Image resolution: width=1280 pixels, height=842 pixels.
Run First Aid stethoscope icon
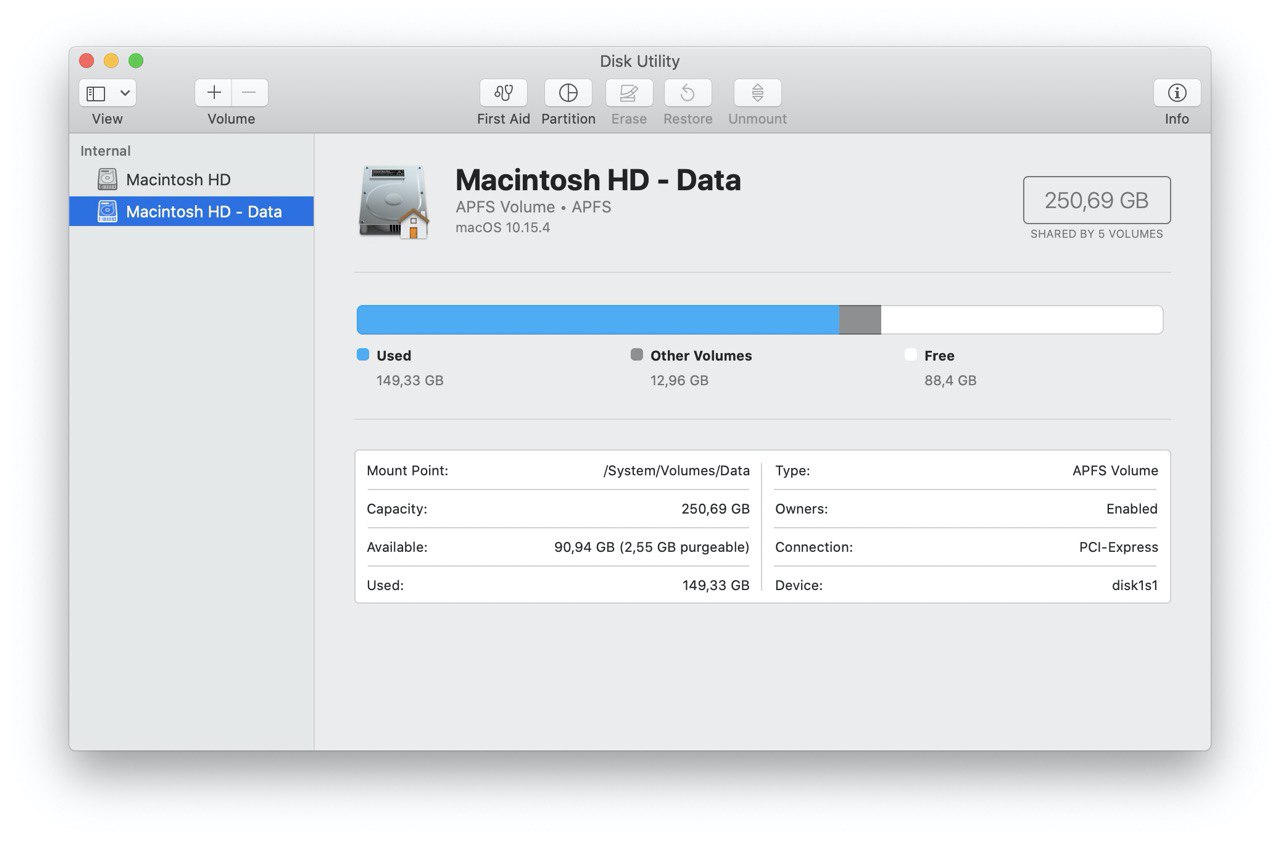(504, 93)
